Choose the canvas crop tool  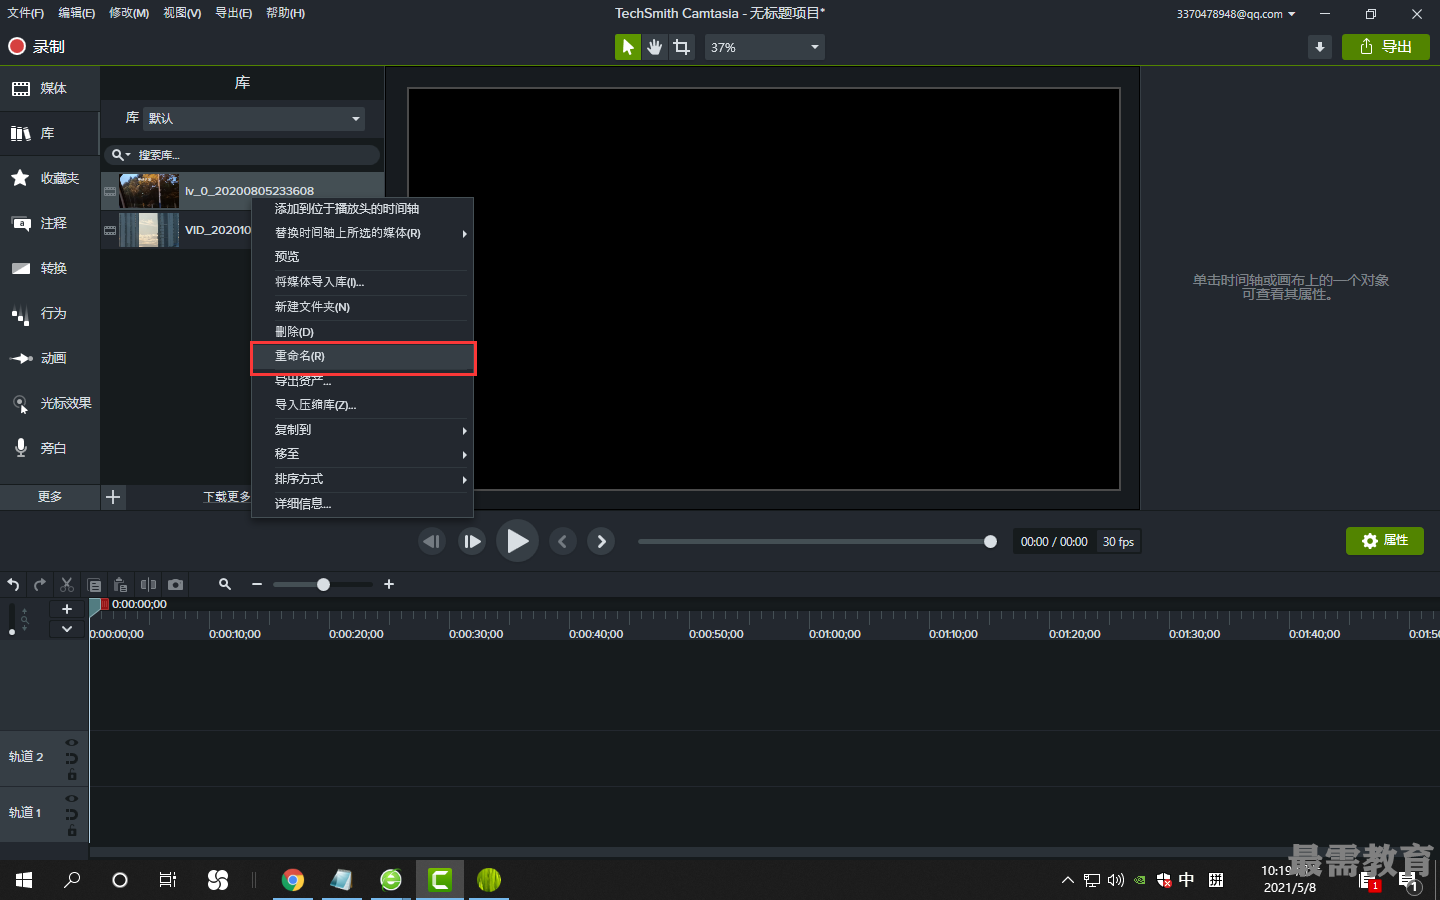681,47
